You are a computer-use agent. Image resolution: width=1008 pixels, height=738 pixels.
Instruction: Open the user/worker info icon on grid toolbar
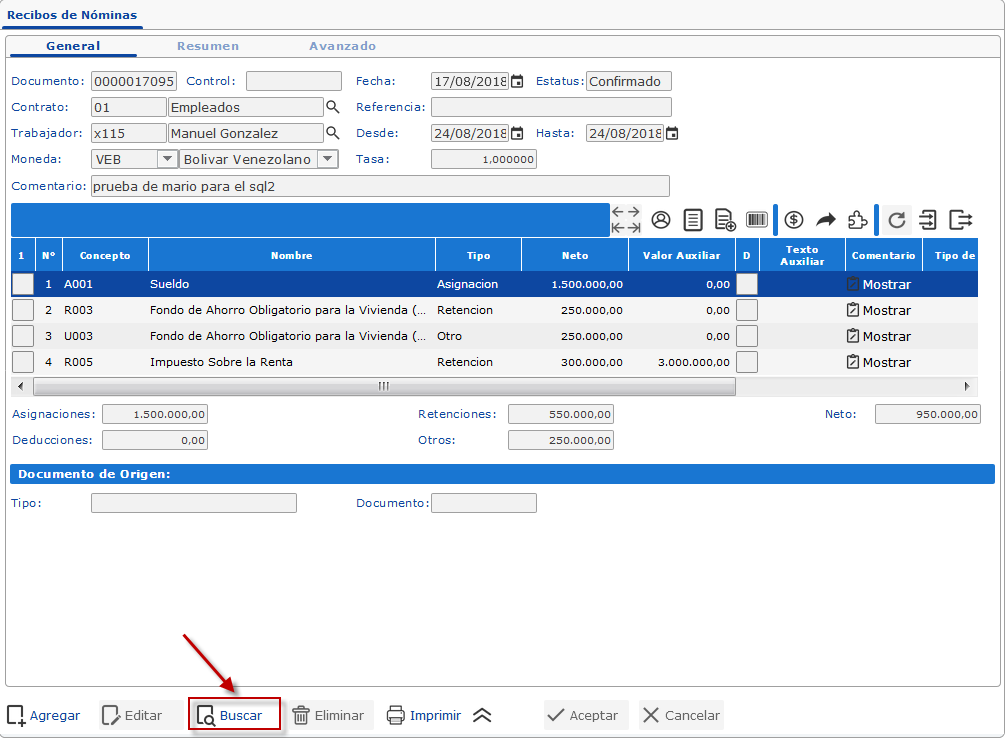tap(660, 219)
